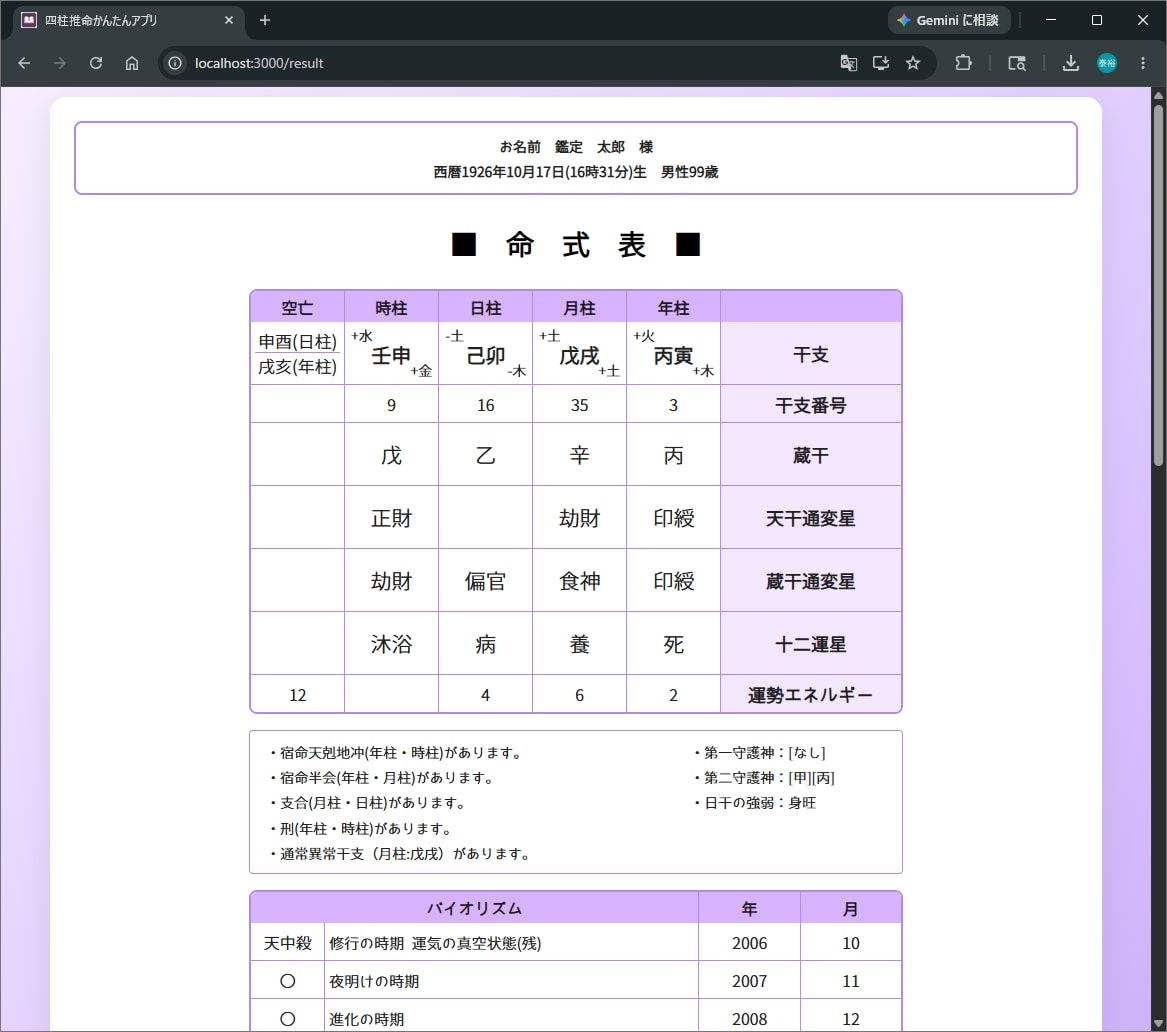Click the 空亡 column header
The height and width of the screenshot is (1032, 1167).
tap(297, 307)
